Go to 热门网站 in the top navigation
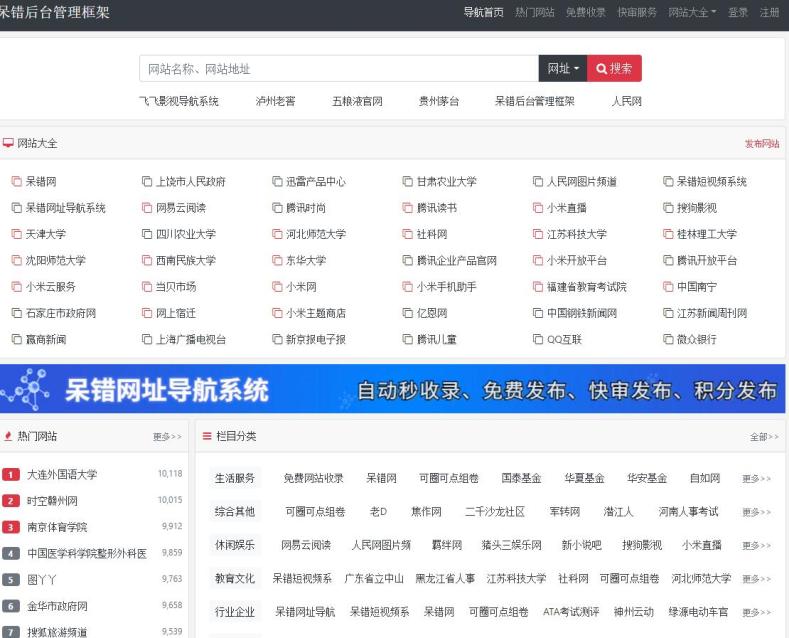Image resolution: width=789 pixels, height=638 pixels. coord(534,12)
